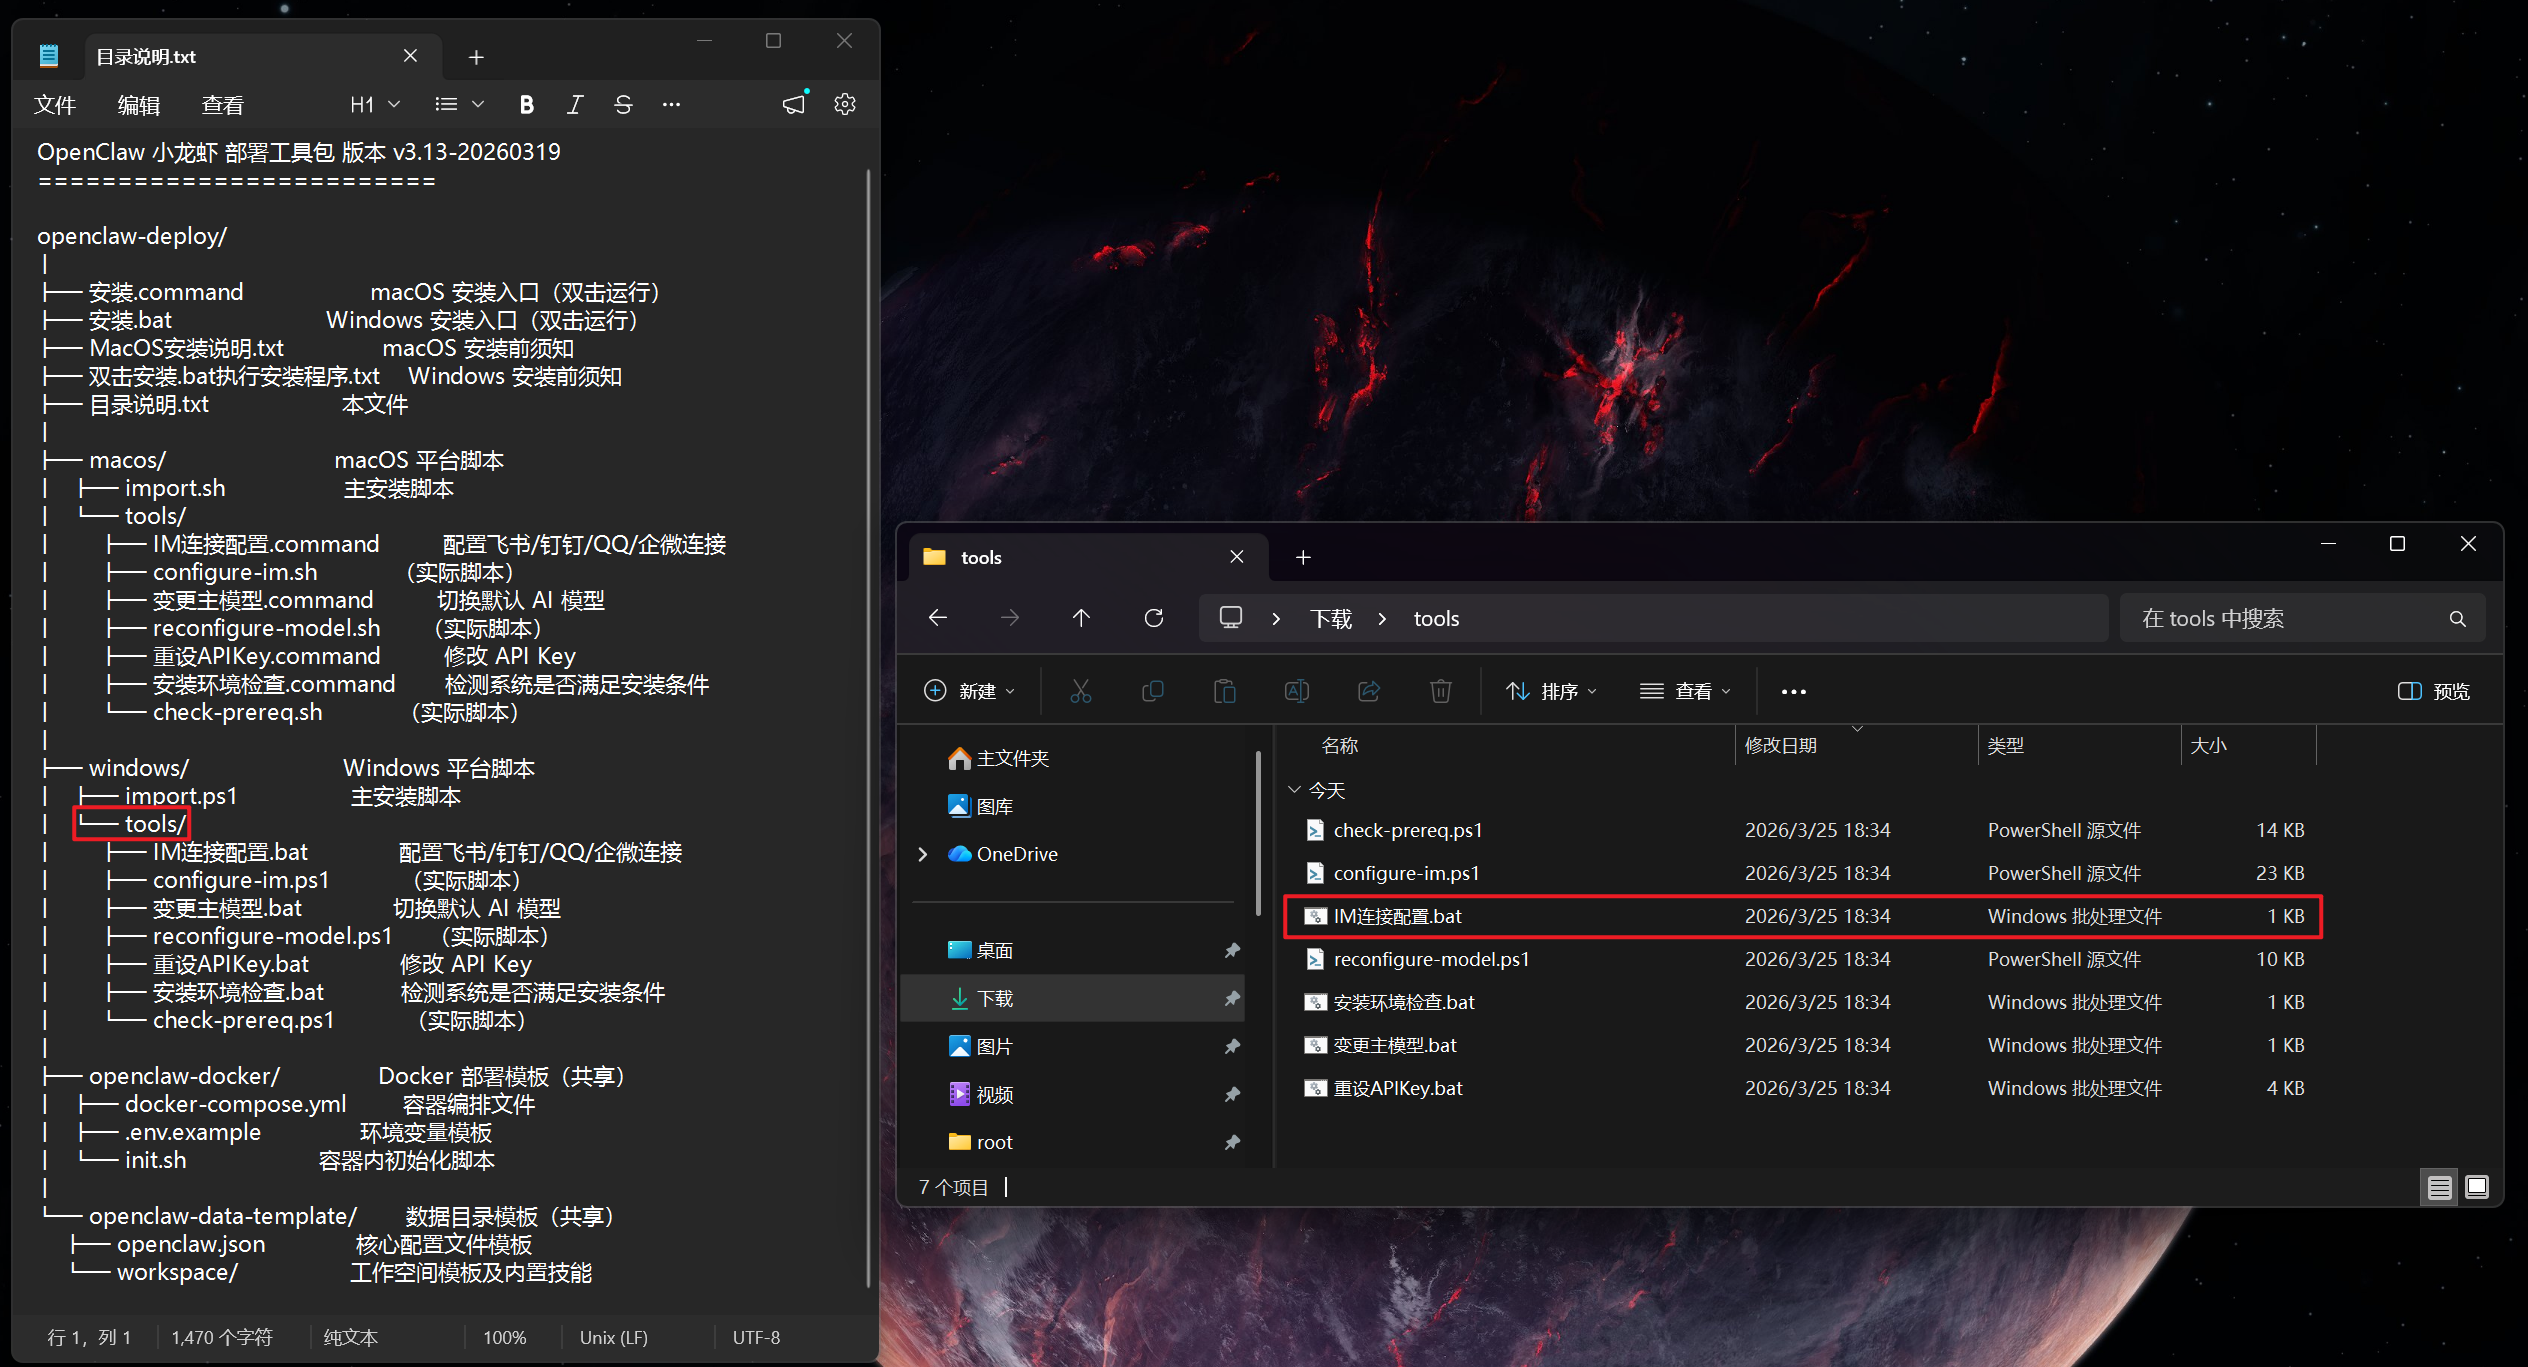This screenshot has height=1367, width=2528.
Task: Click the cut scissors icon
Action: click(x=1080, y=691)
